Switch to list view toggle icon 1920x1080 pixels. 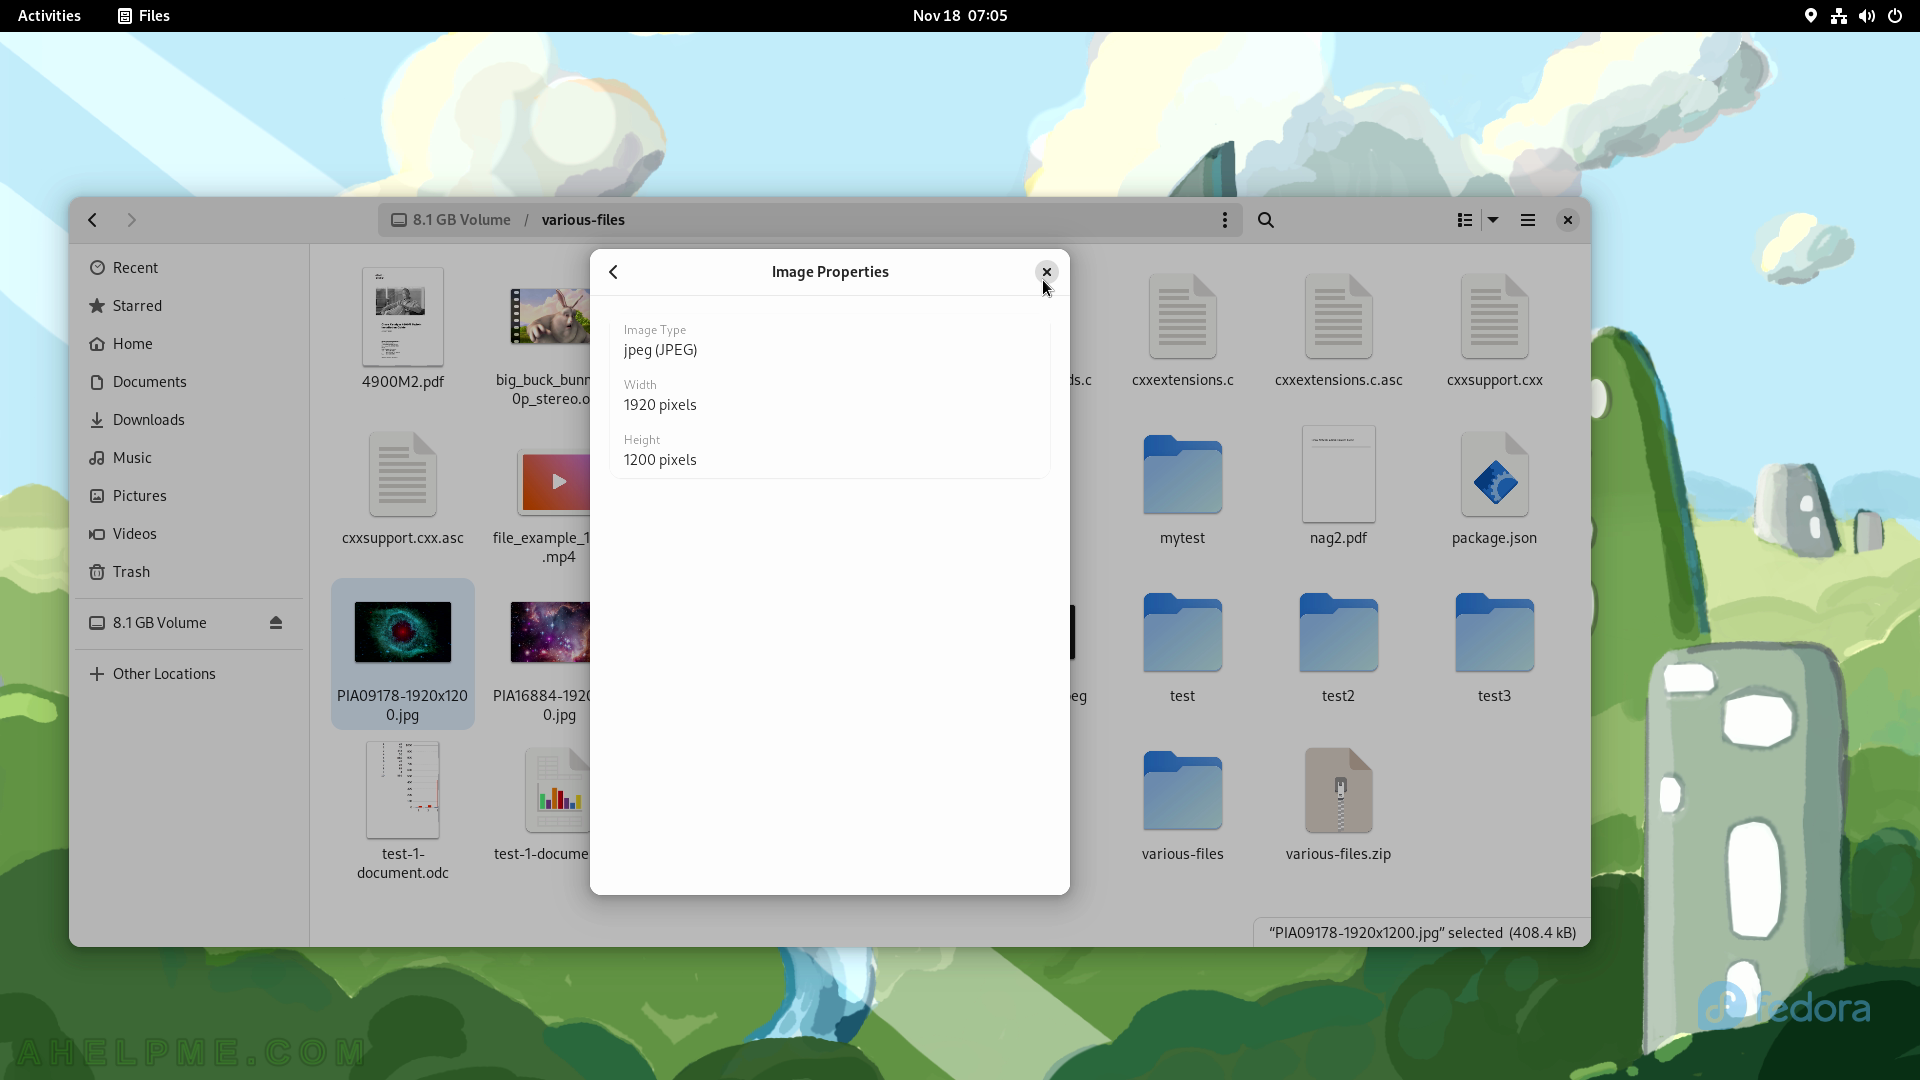coord(1465,220)
